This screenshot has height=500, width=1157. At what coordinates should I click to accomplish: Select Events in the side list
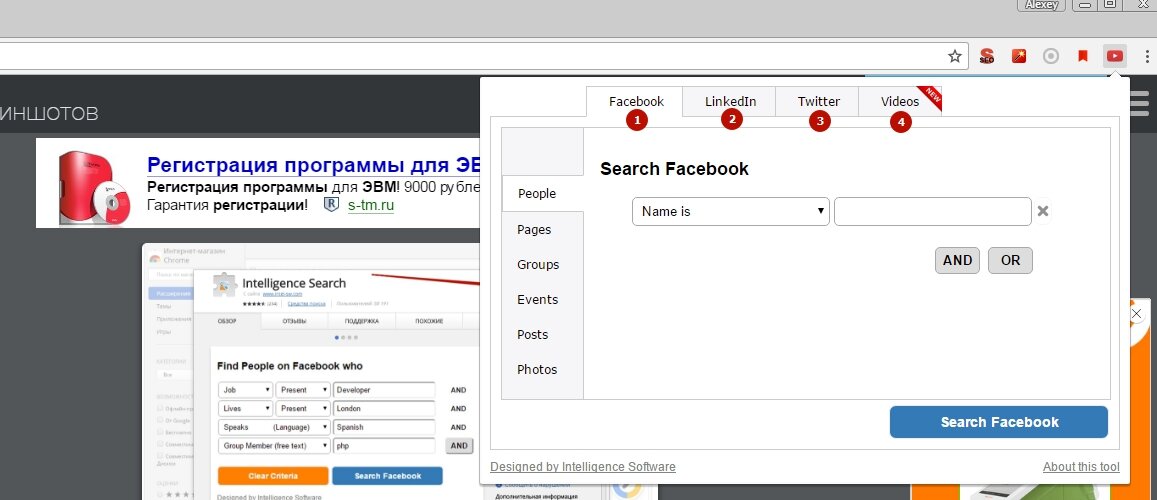[537, 299]
